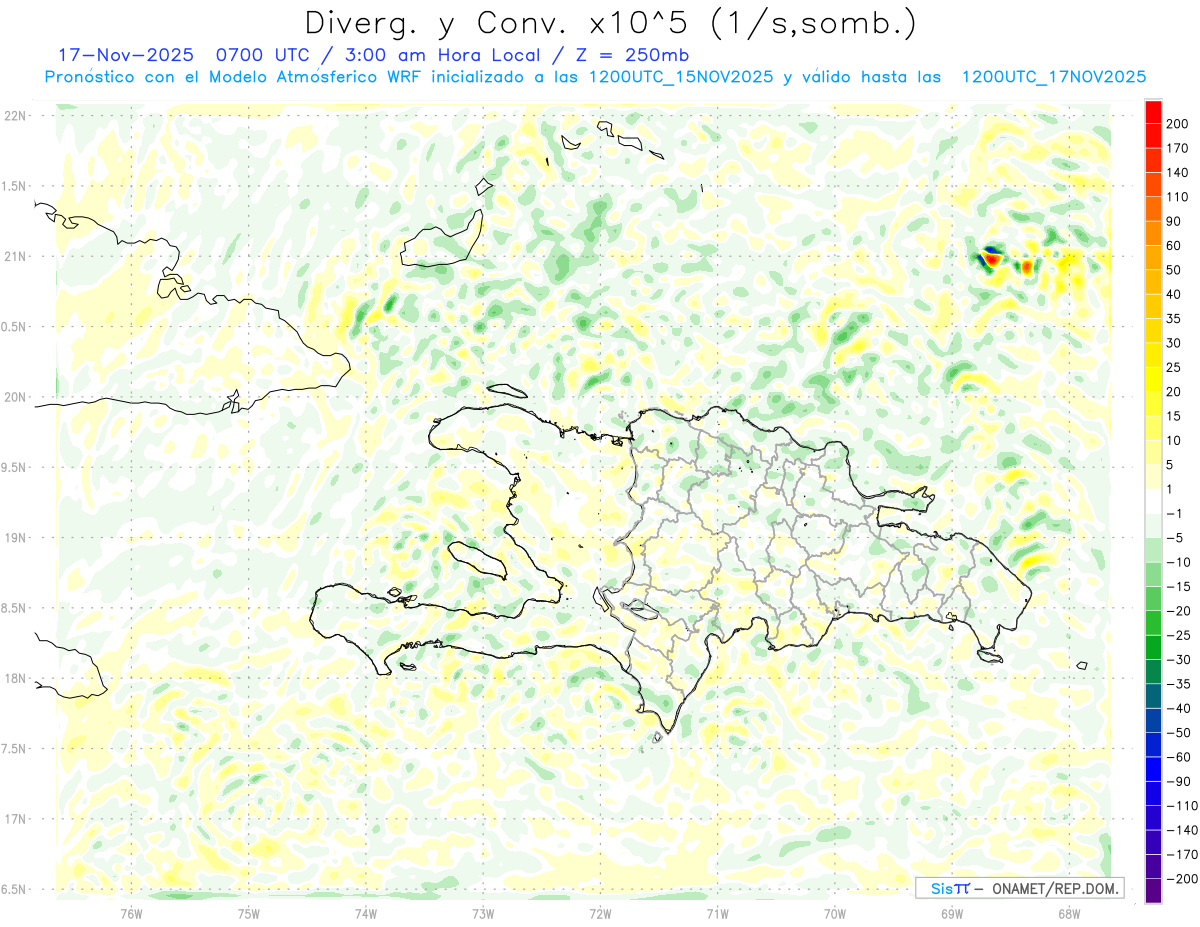Click the '74W' longitude label

pyautogui.click(x=366, y=913)
